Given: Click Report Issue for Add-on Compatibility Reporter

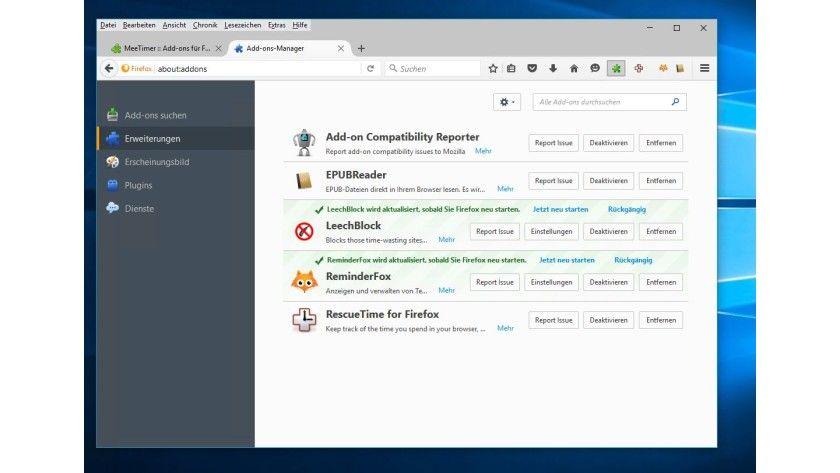Looking at the screenshot, I should [x=553, y=143].
